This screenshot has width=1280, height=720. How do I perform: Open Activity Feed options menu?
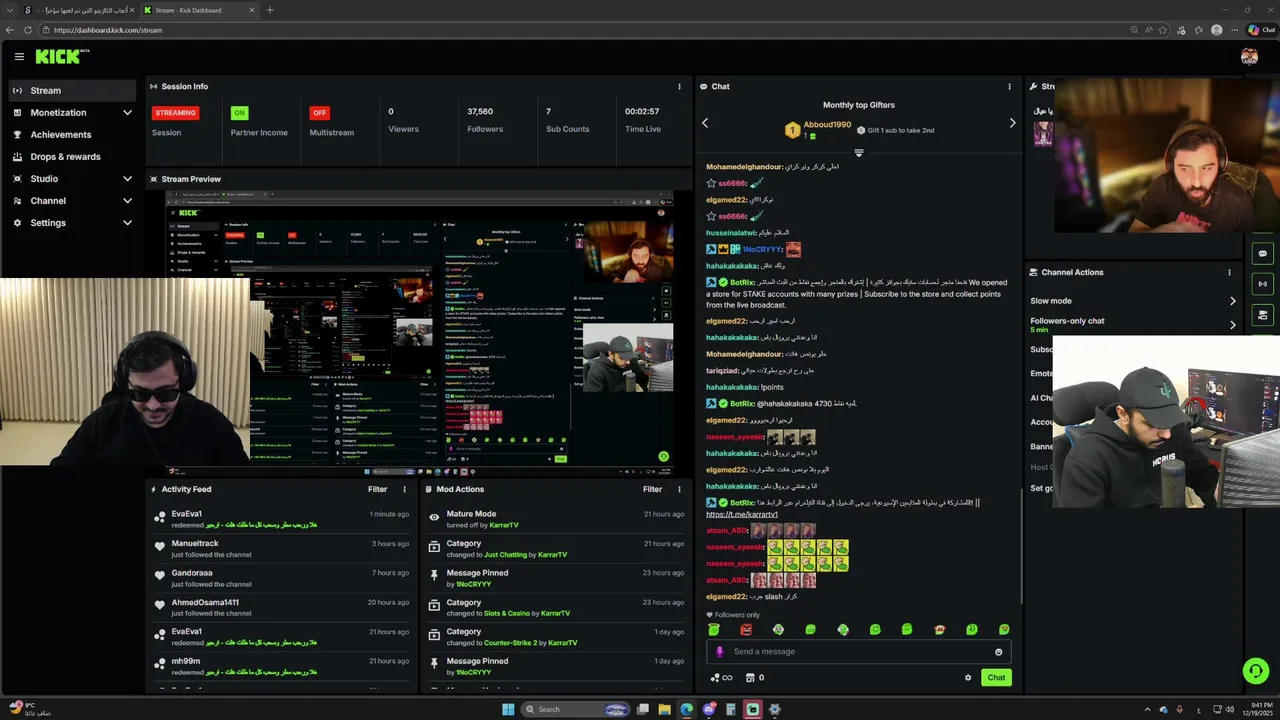(404, 490)
